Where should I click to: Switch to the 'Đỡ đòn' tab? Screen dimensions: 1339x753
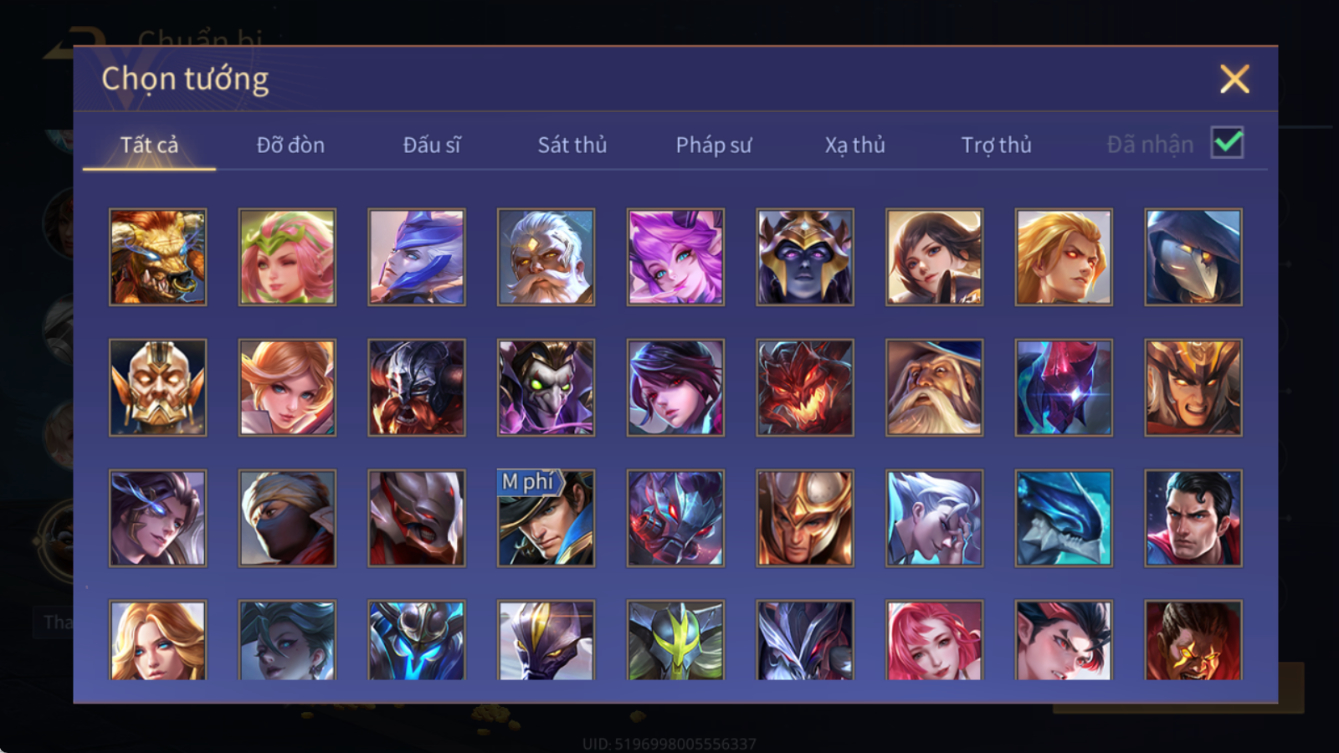pos(290,145)
